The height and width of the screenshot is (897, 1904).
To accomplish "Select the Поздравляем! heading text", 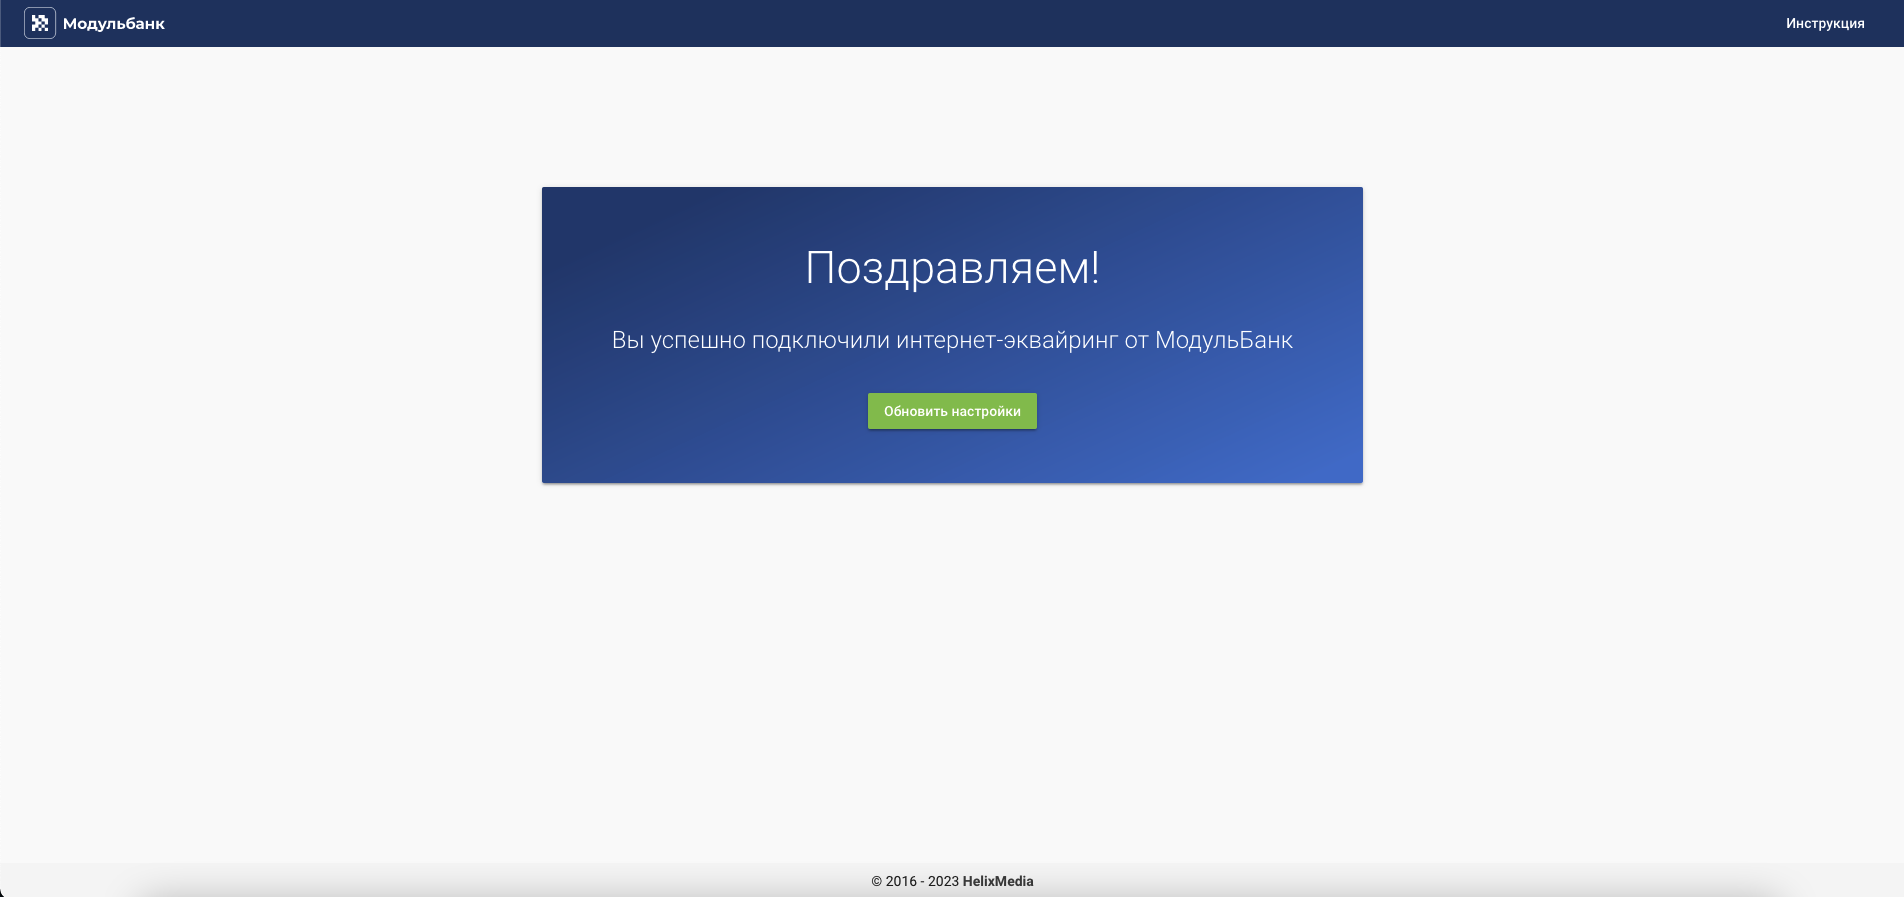I will pos(952,268).
